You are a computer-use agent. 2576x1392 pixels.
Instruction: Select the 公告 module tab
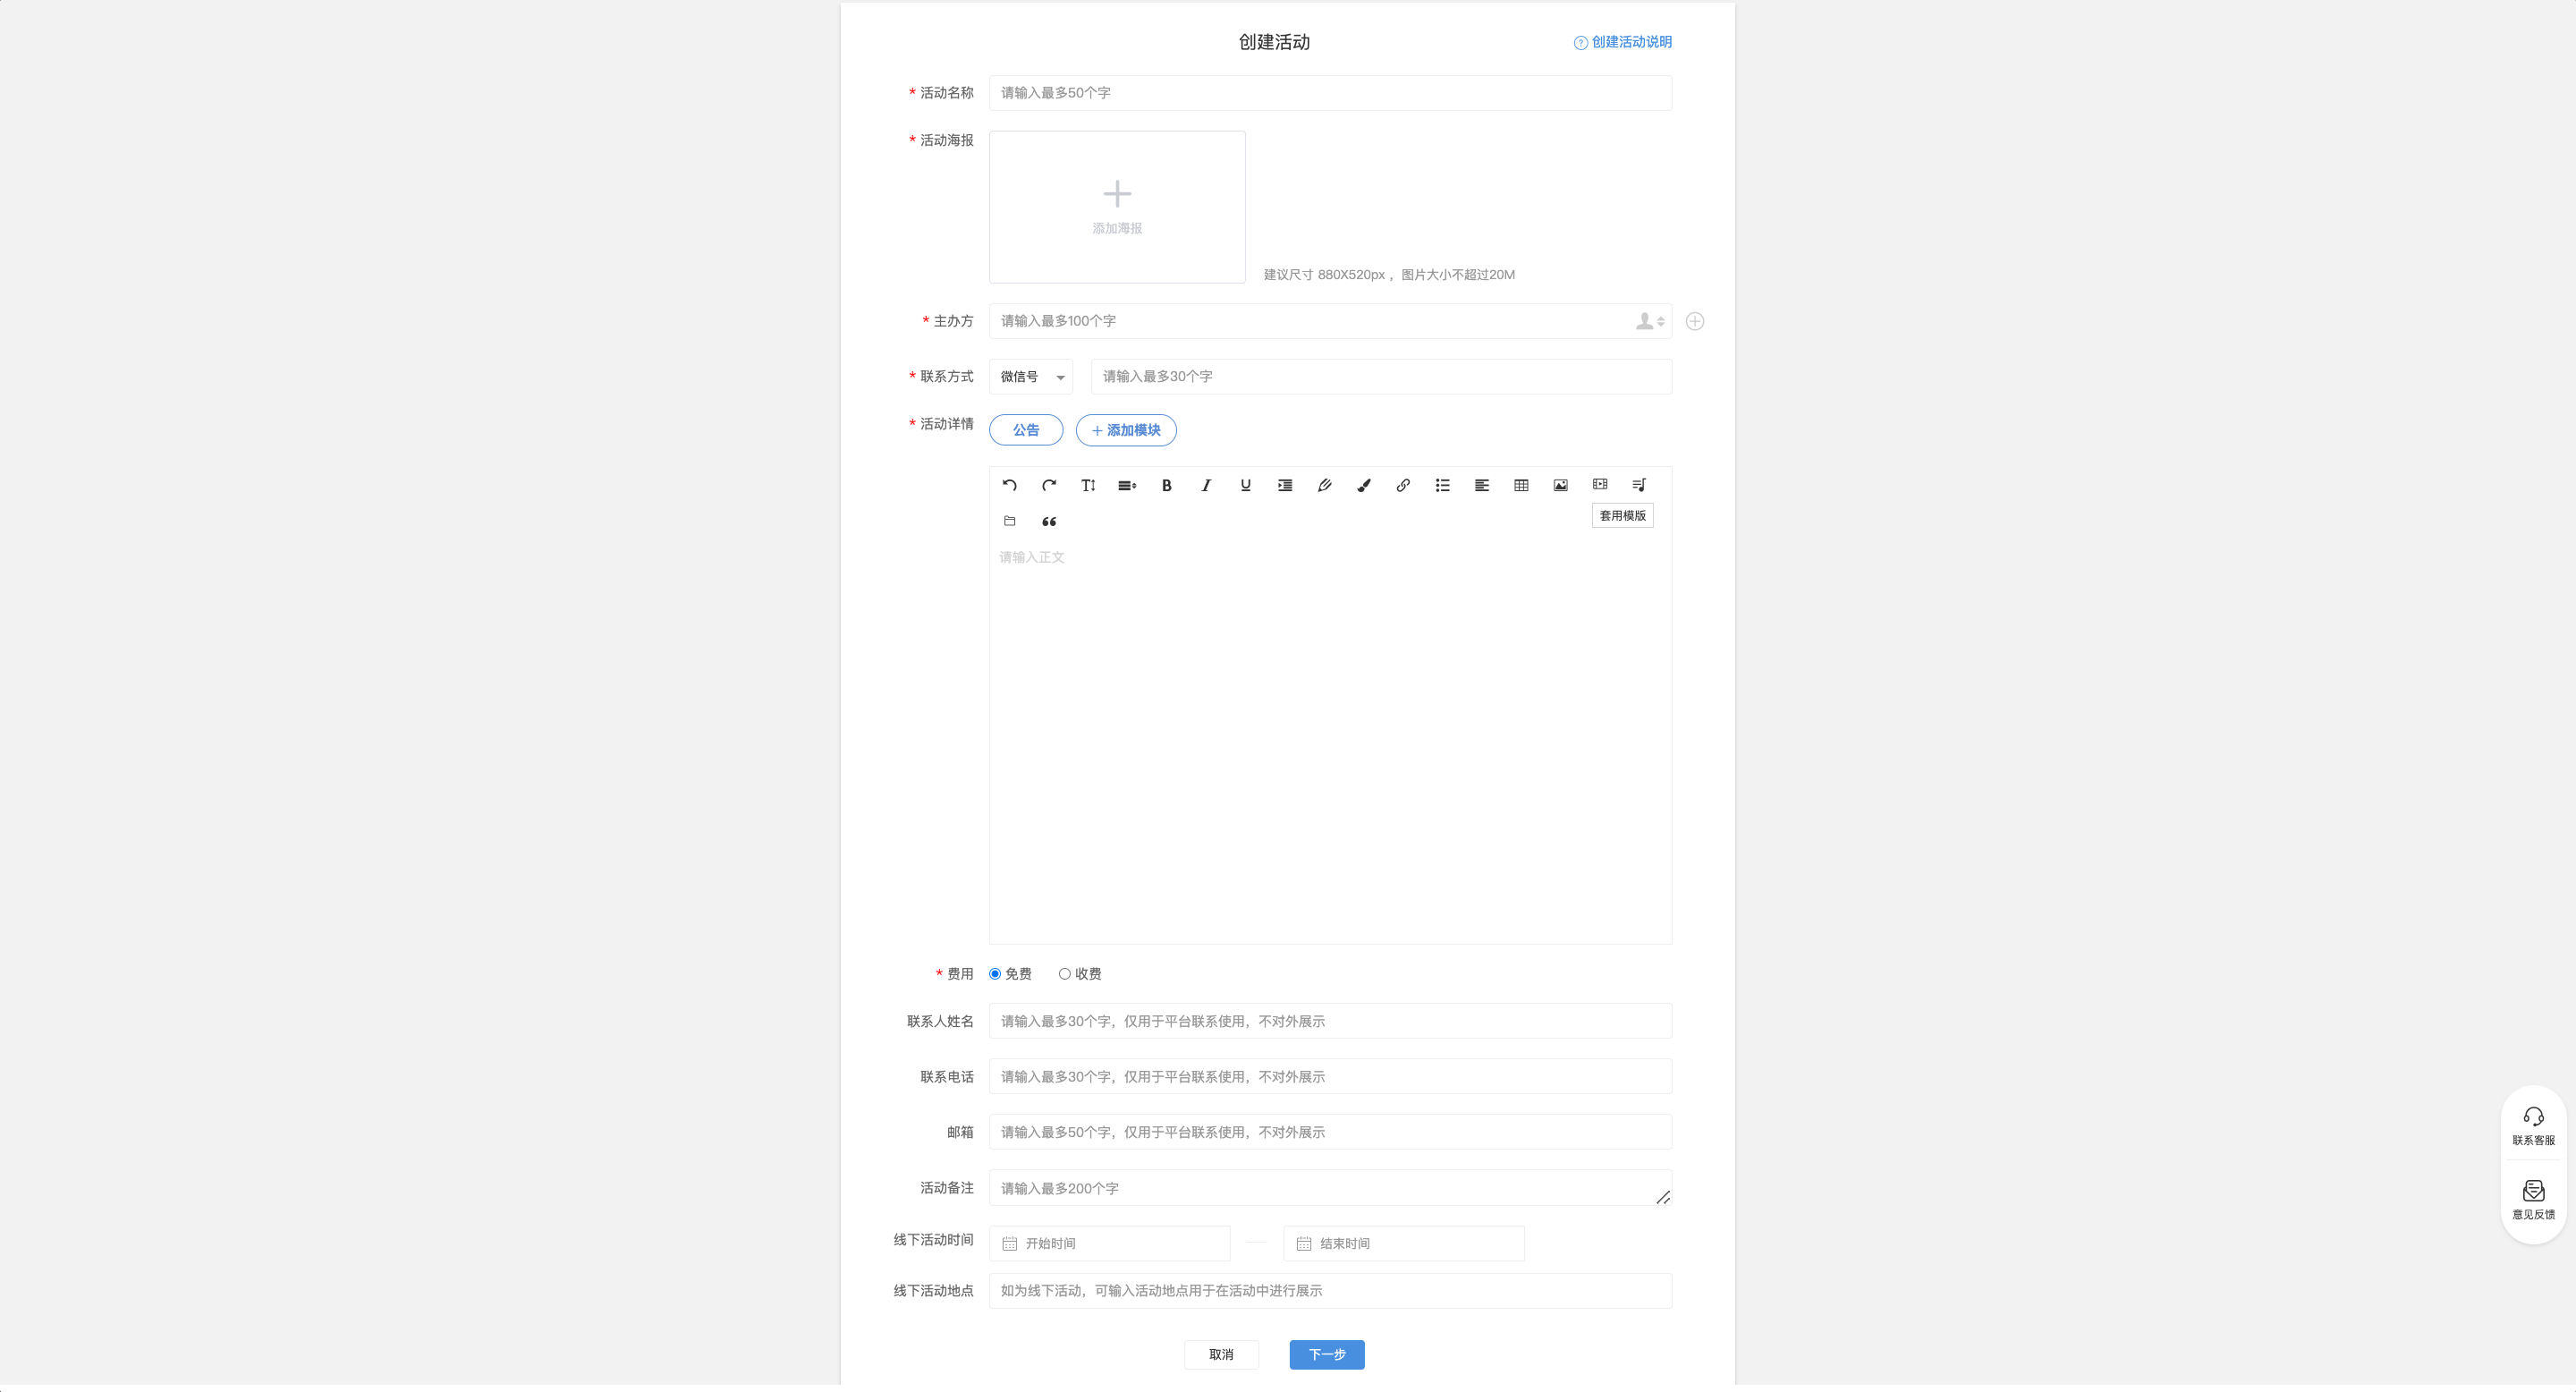click(1026, 430)
